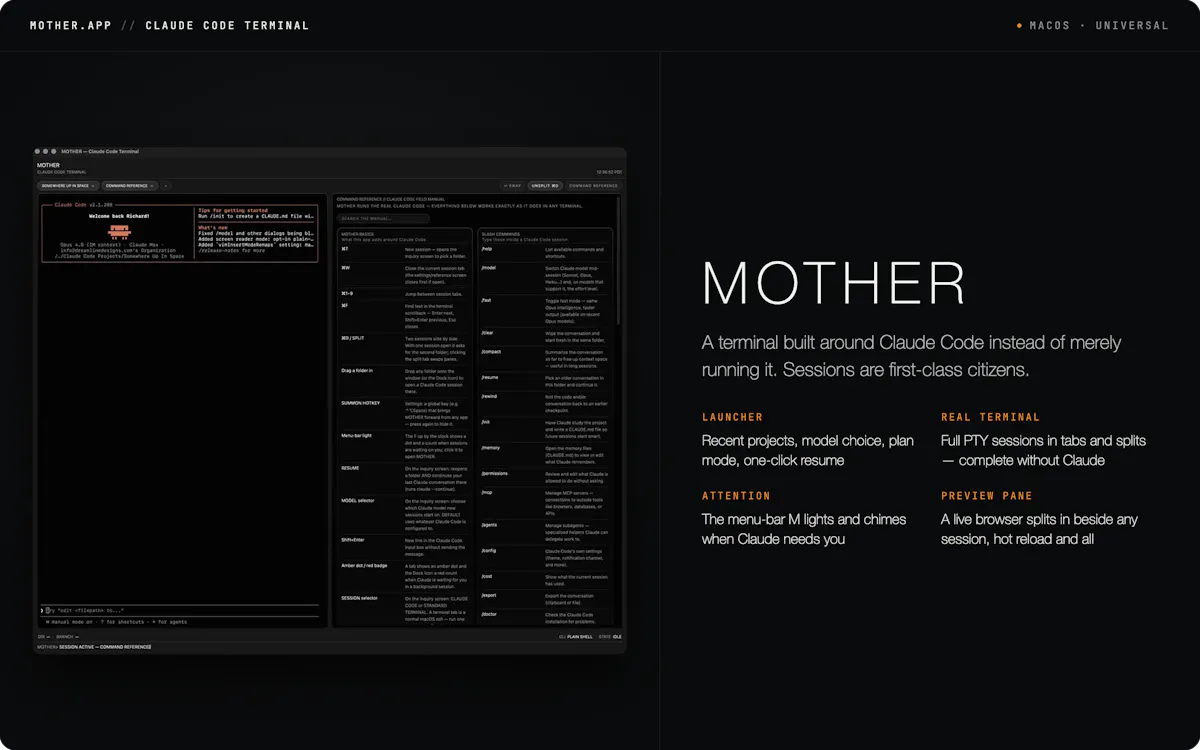Click the SUMMON HOTKEY entry
The image size is (1200, 750).
coord(405,415)
